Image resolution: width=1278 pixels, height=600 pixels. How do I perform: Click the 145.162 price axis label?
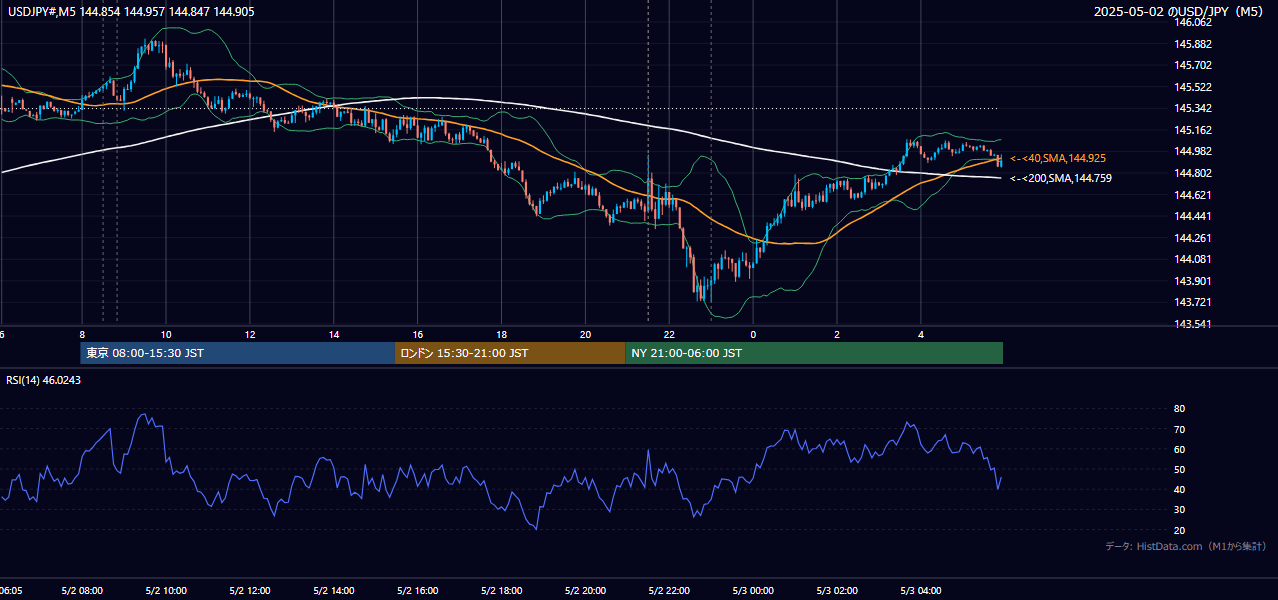pyautogui.click(x=1192, y=130)
